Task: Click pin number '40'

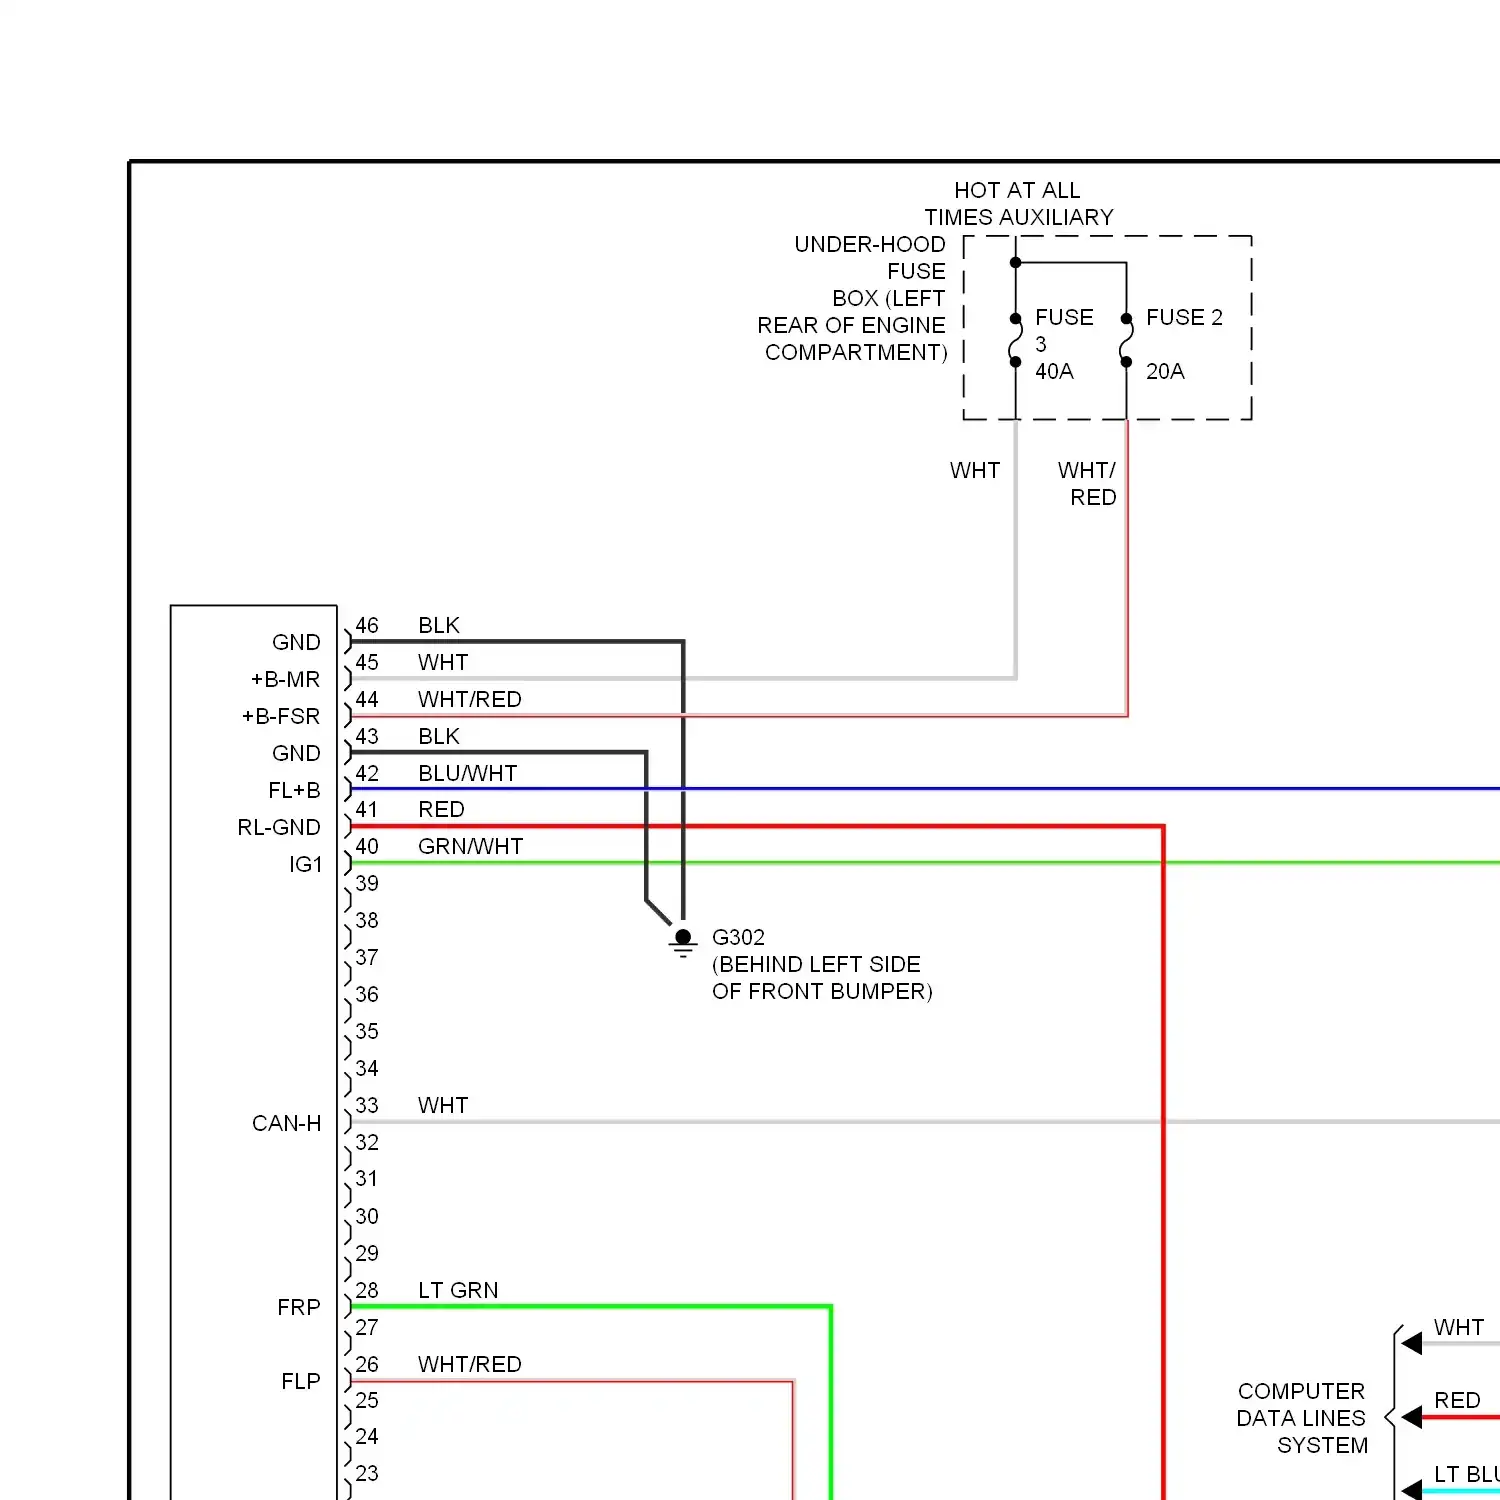Action: 367,846
